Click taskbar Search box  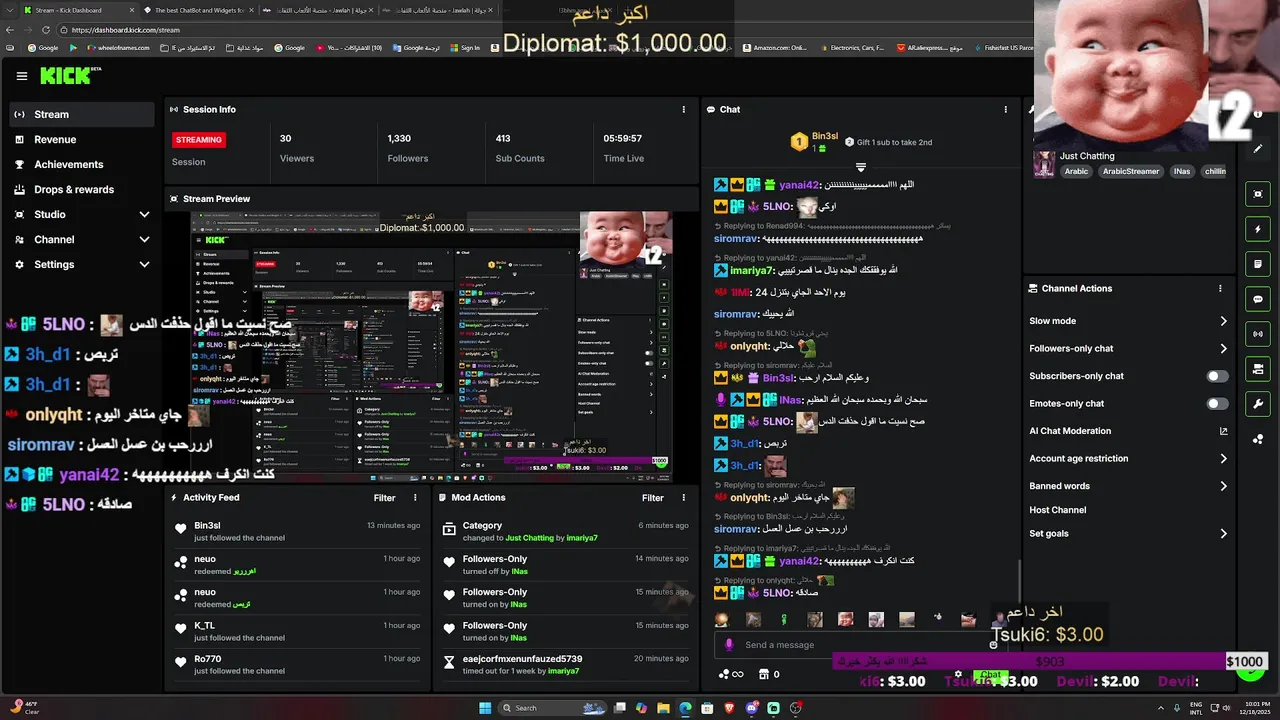tap(550, 708)
